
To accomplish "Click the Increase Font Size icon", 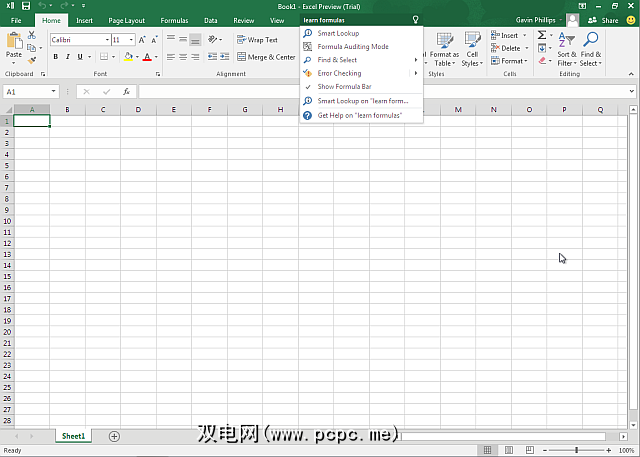I will [x=144, y=40].
